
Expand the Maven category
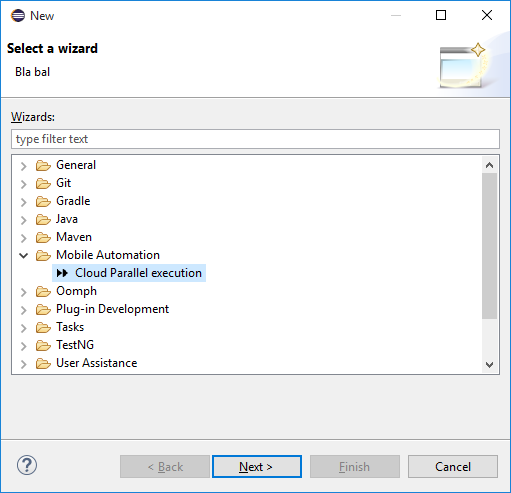click(23, 238)
